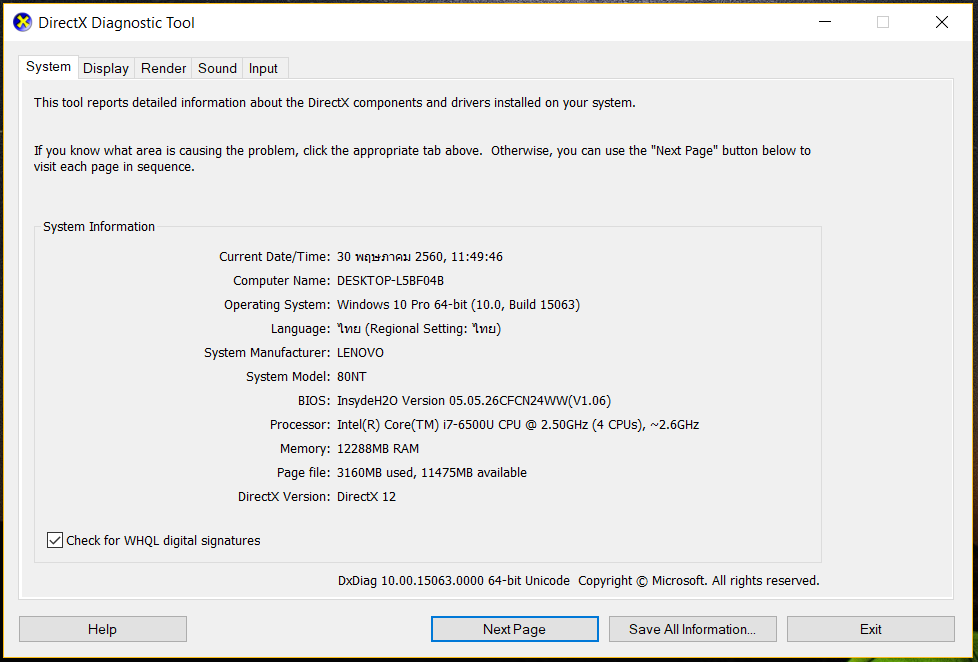Open the Display tab
The image size is (978, 662).
106,69
